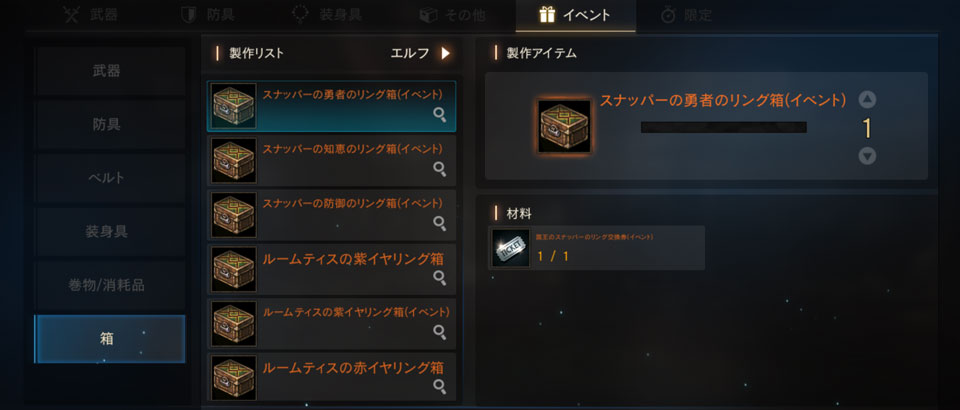Expand the エルフ class selector arrow
The width and height of the screenshot is (960, 410).
[446, 53]
